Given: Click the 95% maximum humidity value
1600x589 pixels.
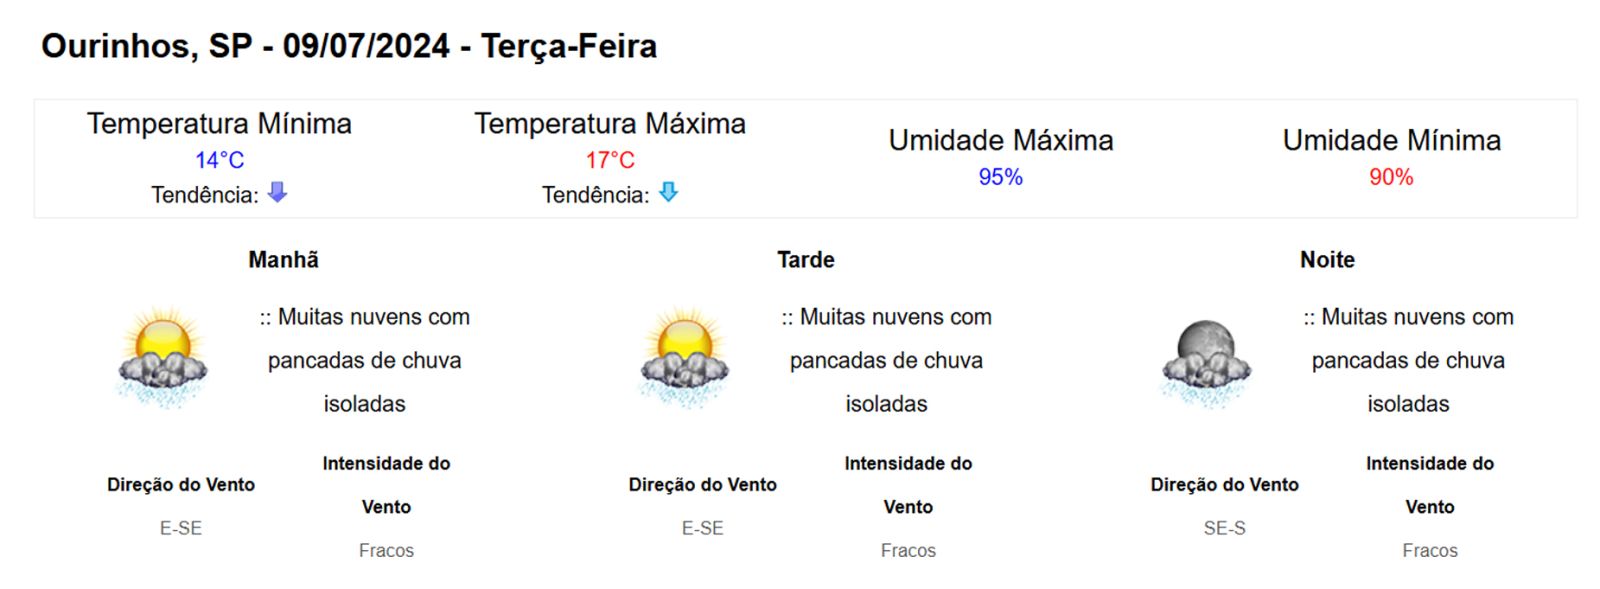Looking at the screenshot, I should (x=1000, y=177).
